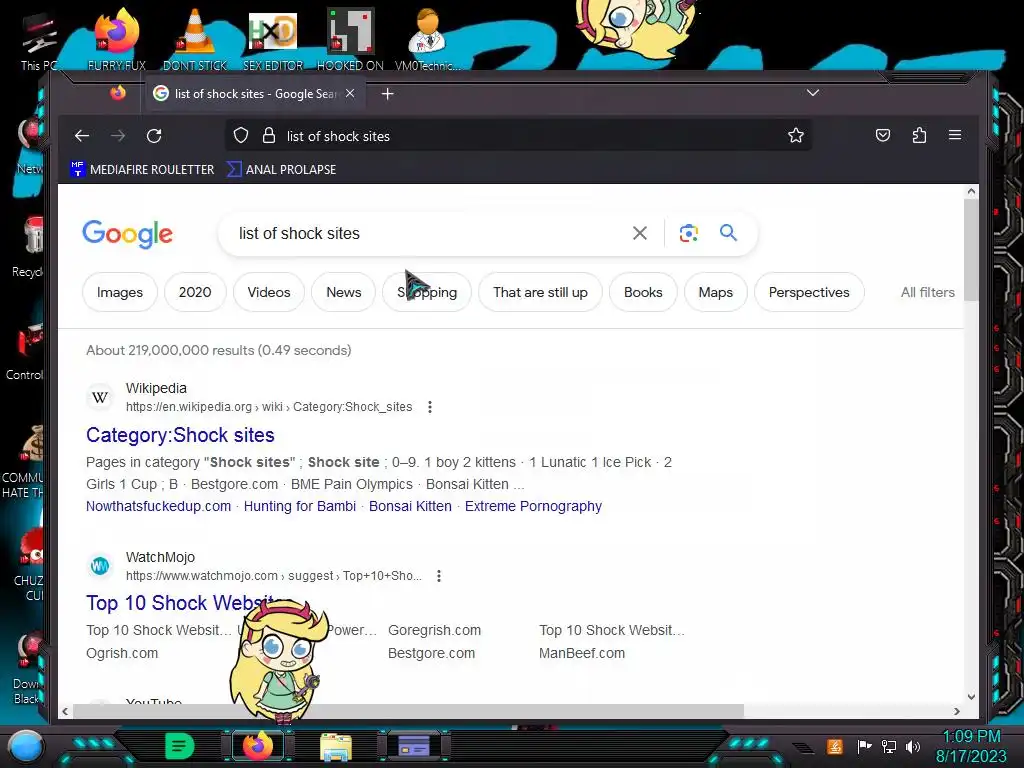Viewport: 1024px width, 768px height.
Task: Open tracking protection shield icon
Action: coord(241,136)
